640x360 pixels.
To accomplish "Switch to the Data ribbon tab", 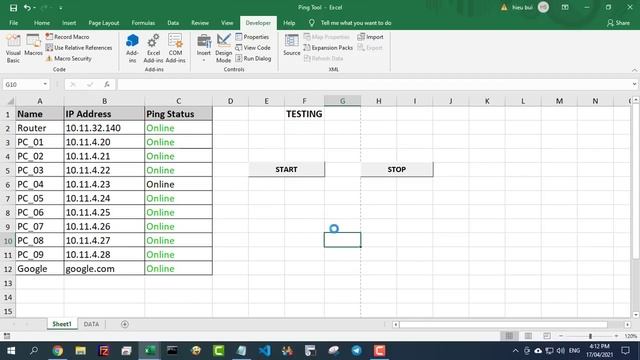I will (173, 23).
